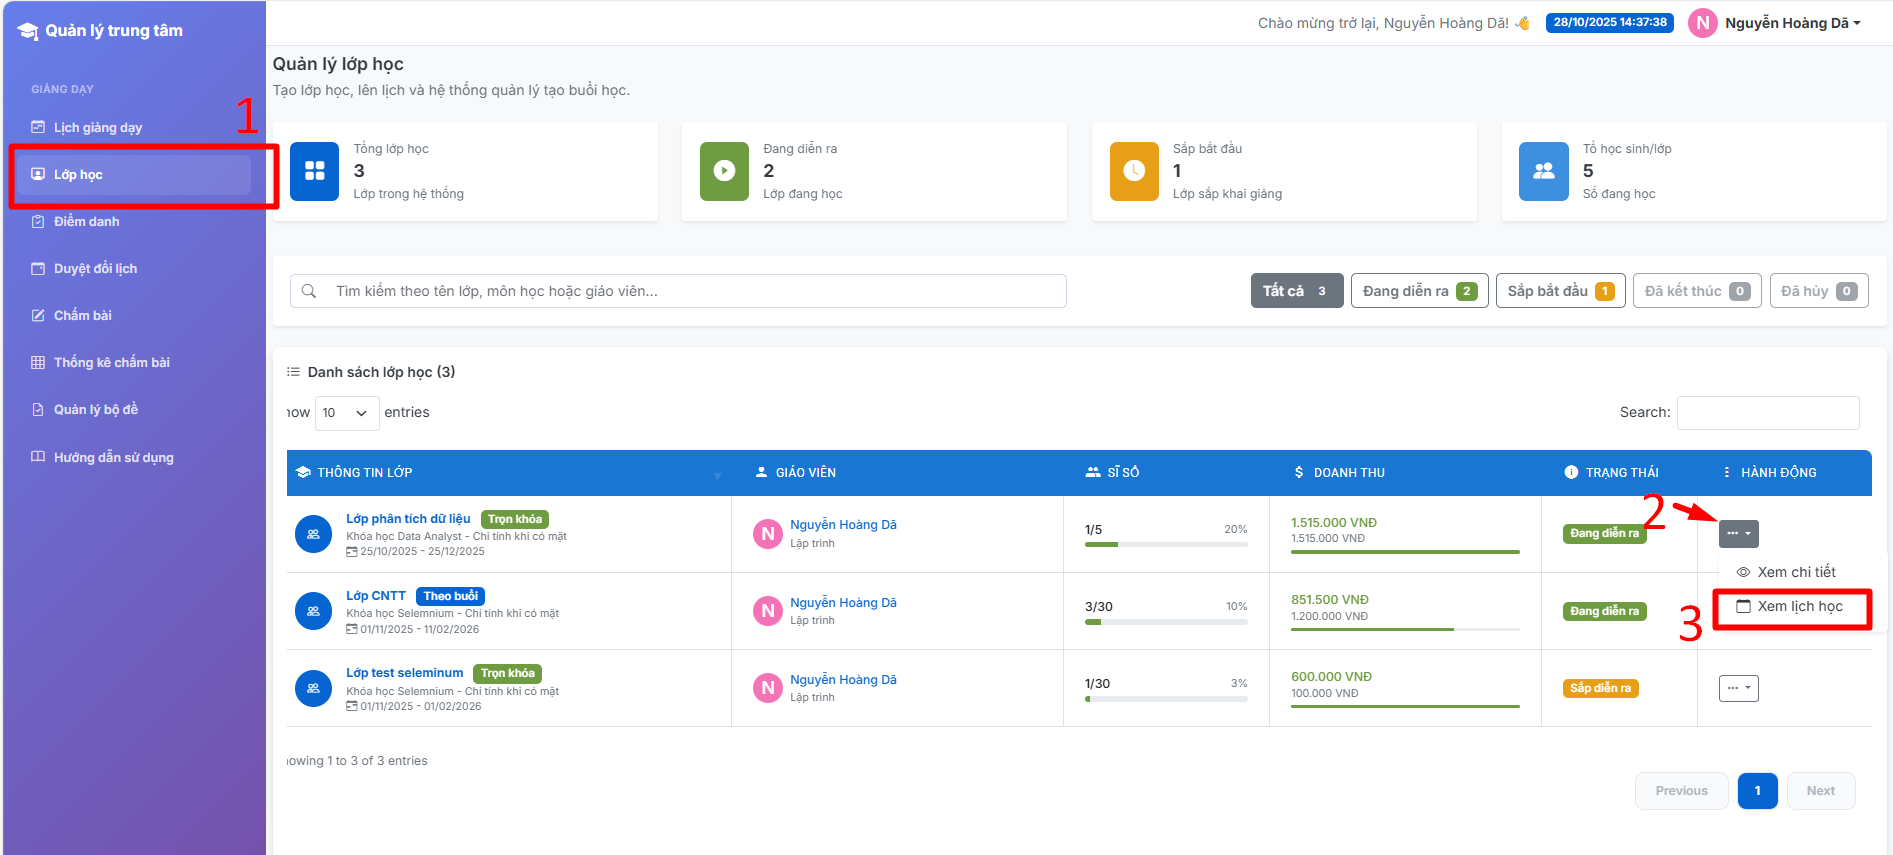Click the people icon for Tổ học sinh/lớp

tap(1544, 171)
